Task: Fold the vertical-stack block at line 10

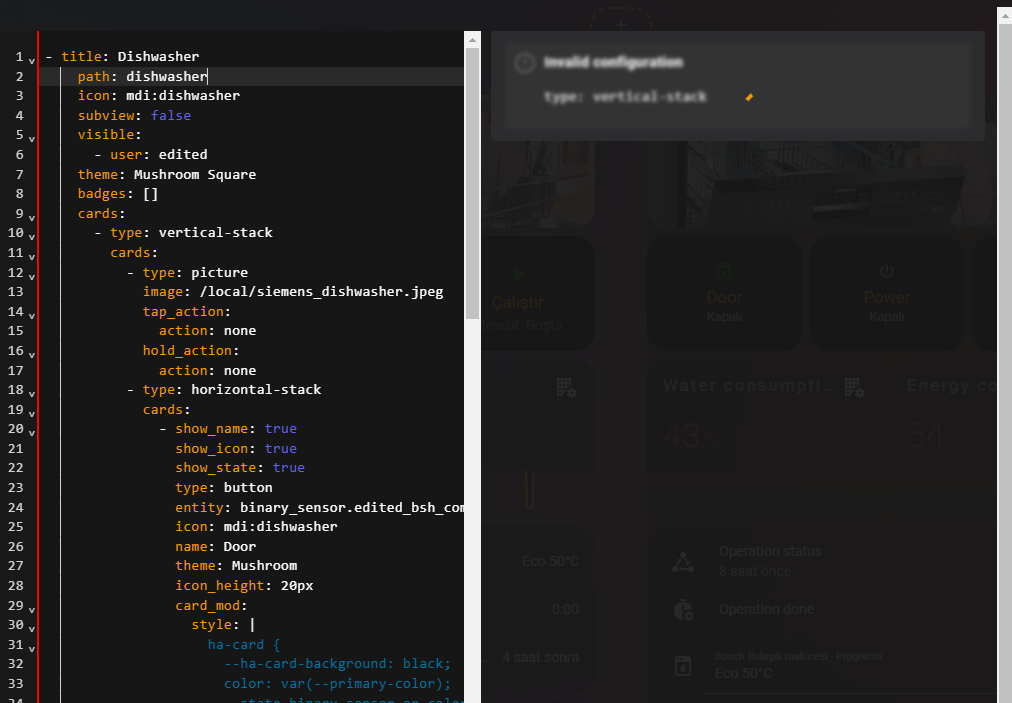Action: coord(32,237)
